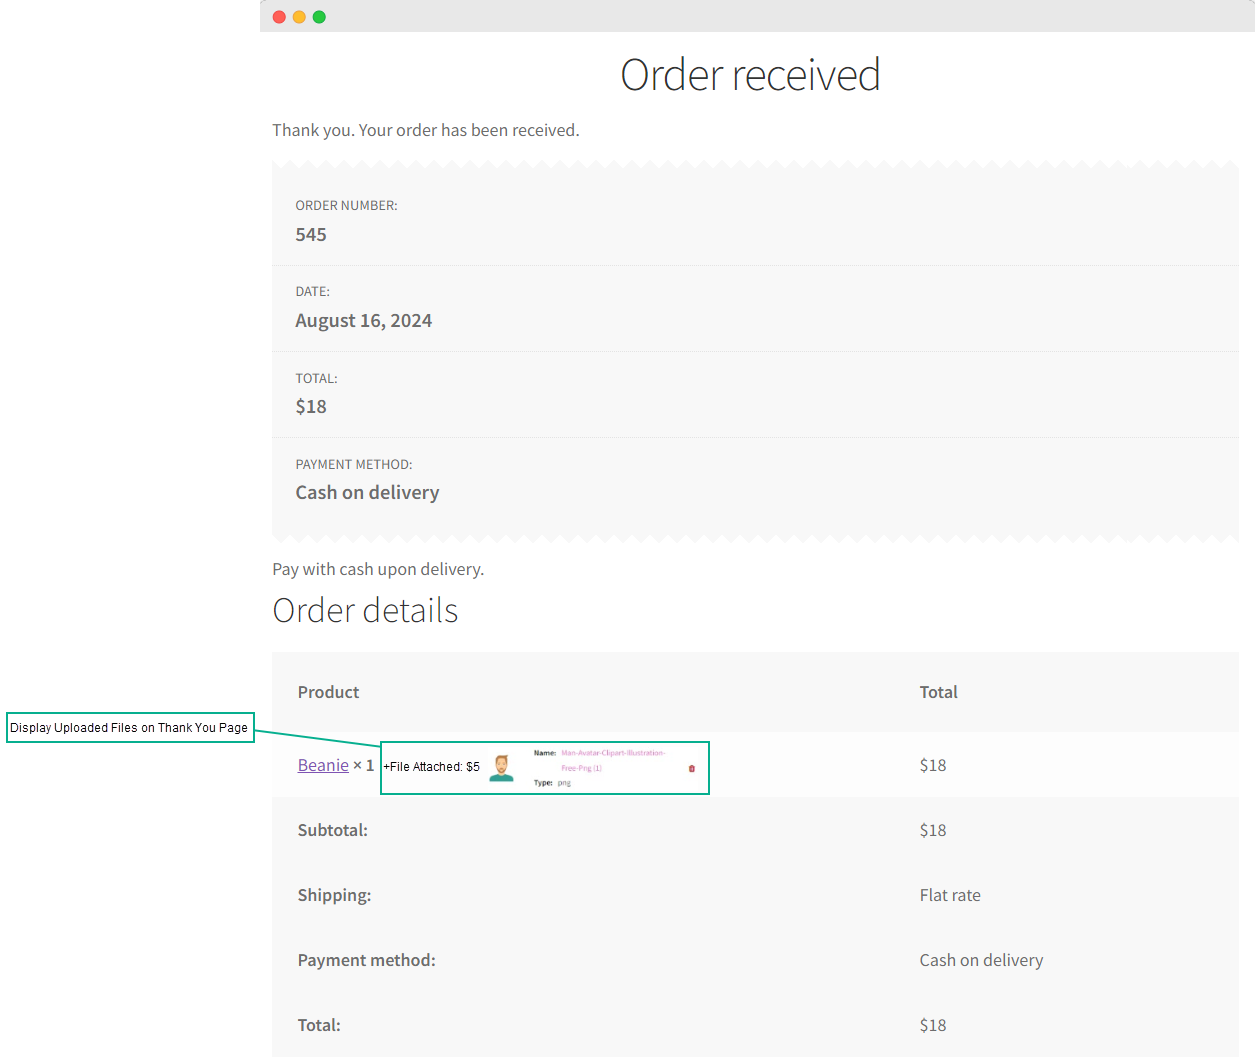Image resolution: width=1255 pixels, height=1064 pixels.
Task: Click the uploaded avatar image thumbnail
Action: coord(501,767)
